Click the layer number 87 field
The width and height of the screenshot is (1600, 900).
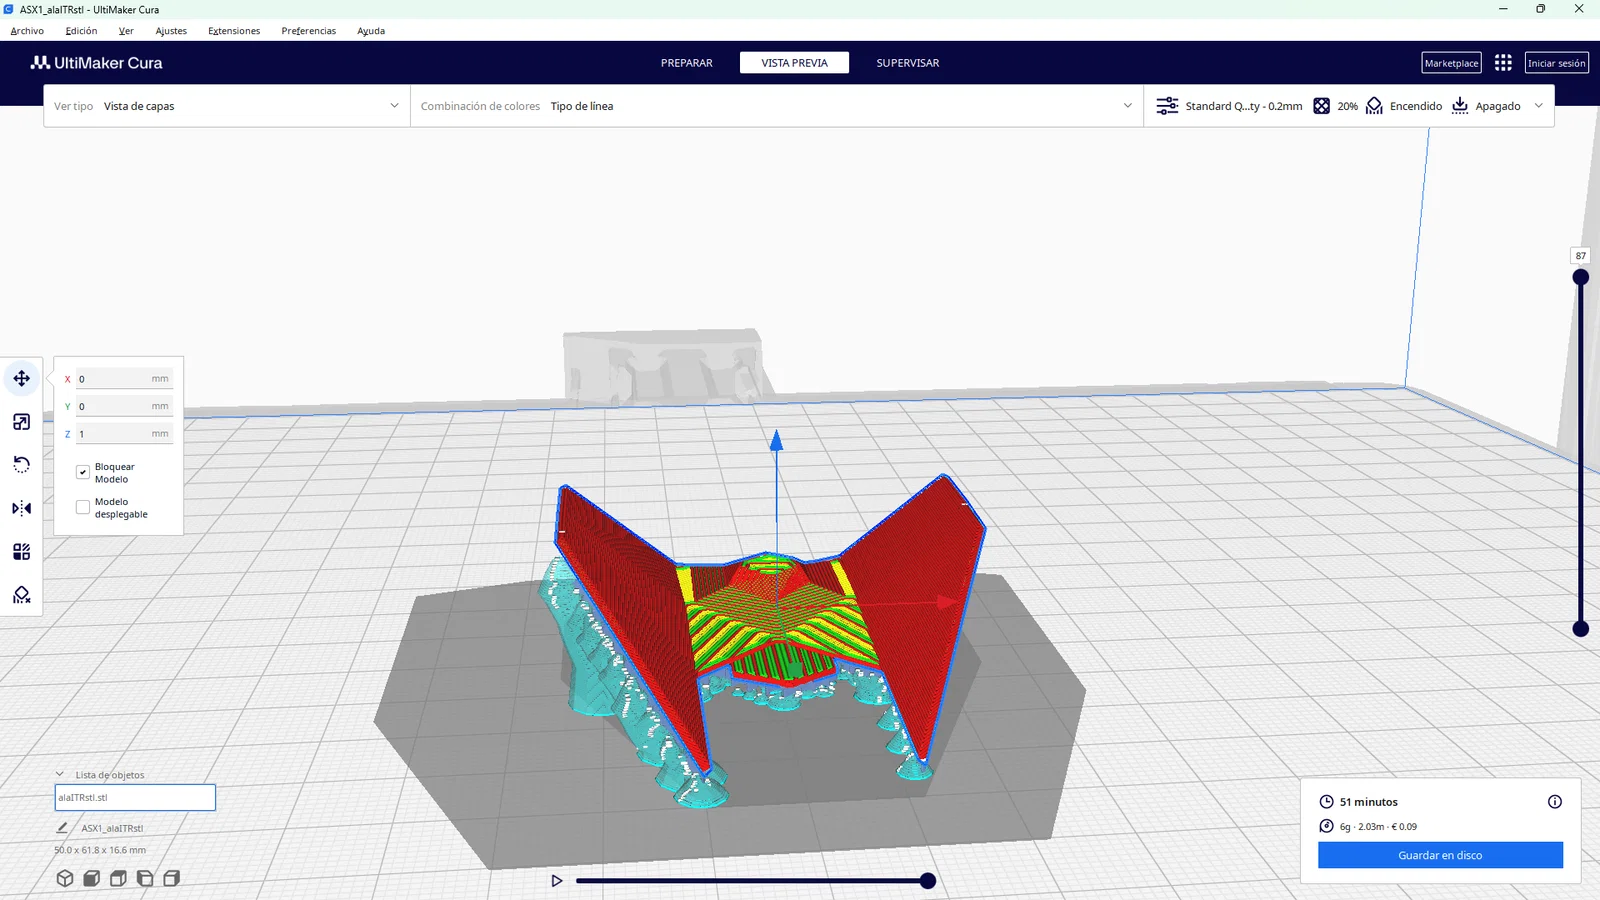click(x=1580, y=256)
